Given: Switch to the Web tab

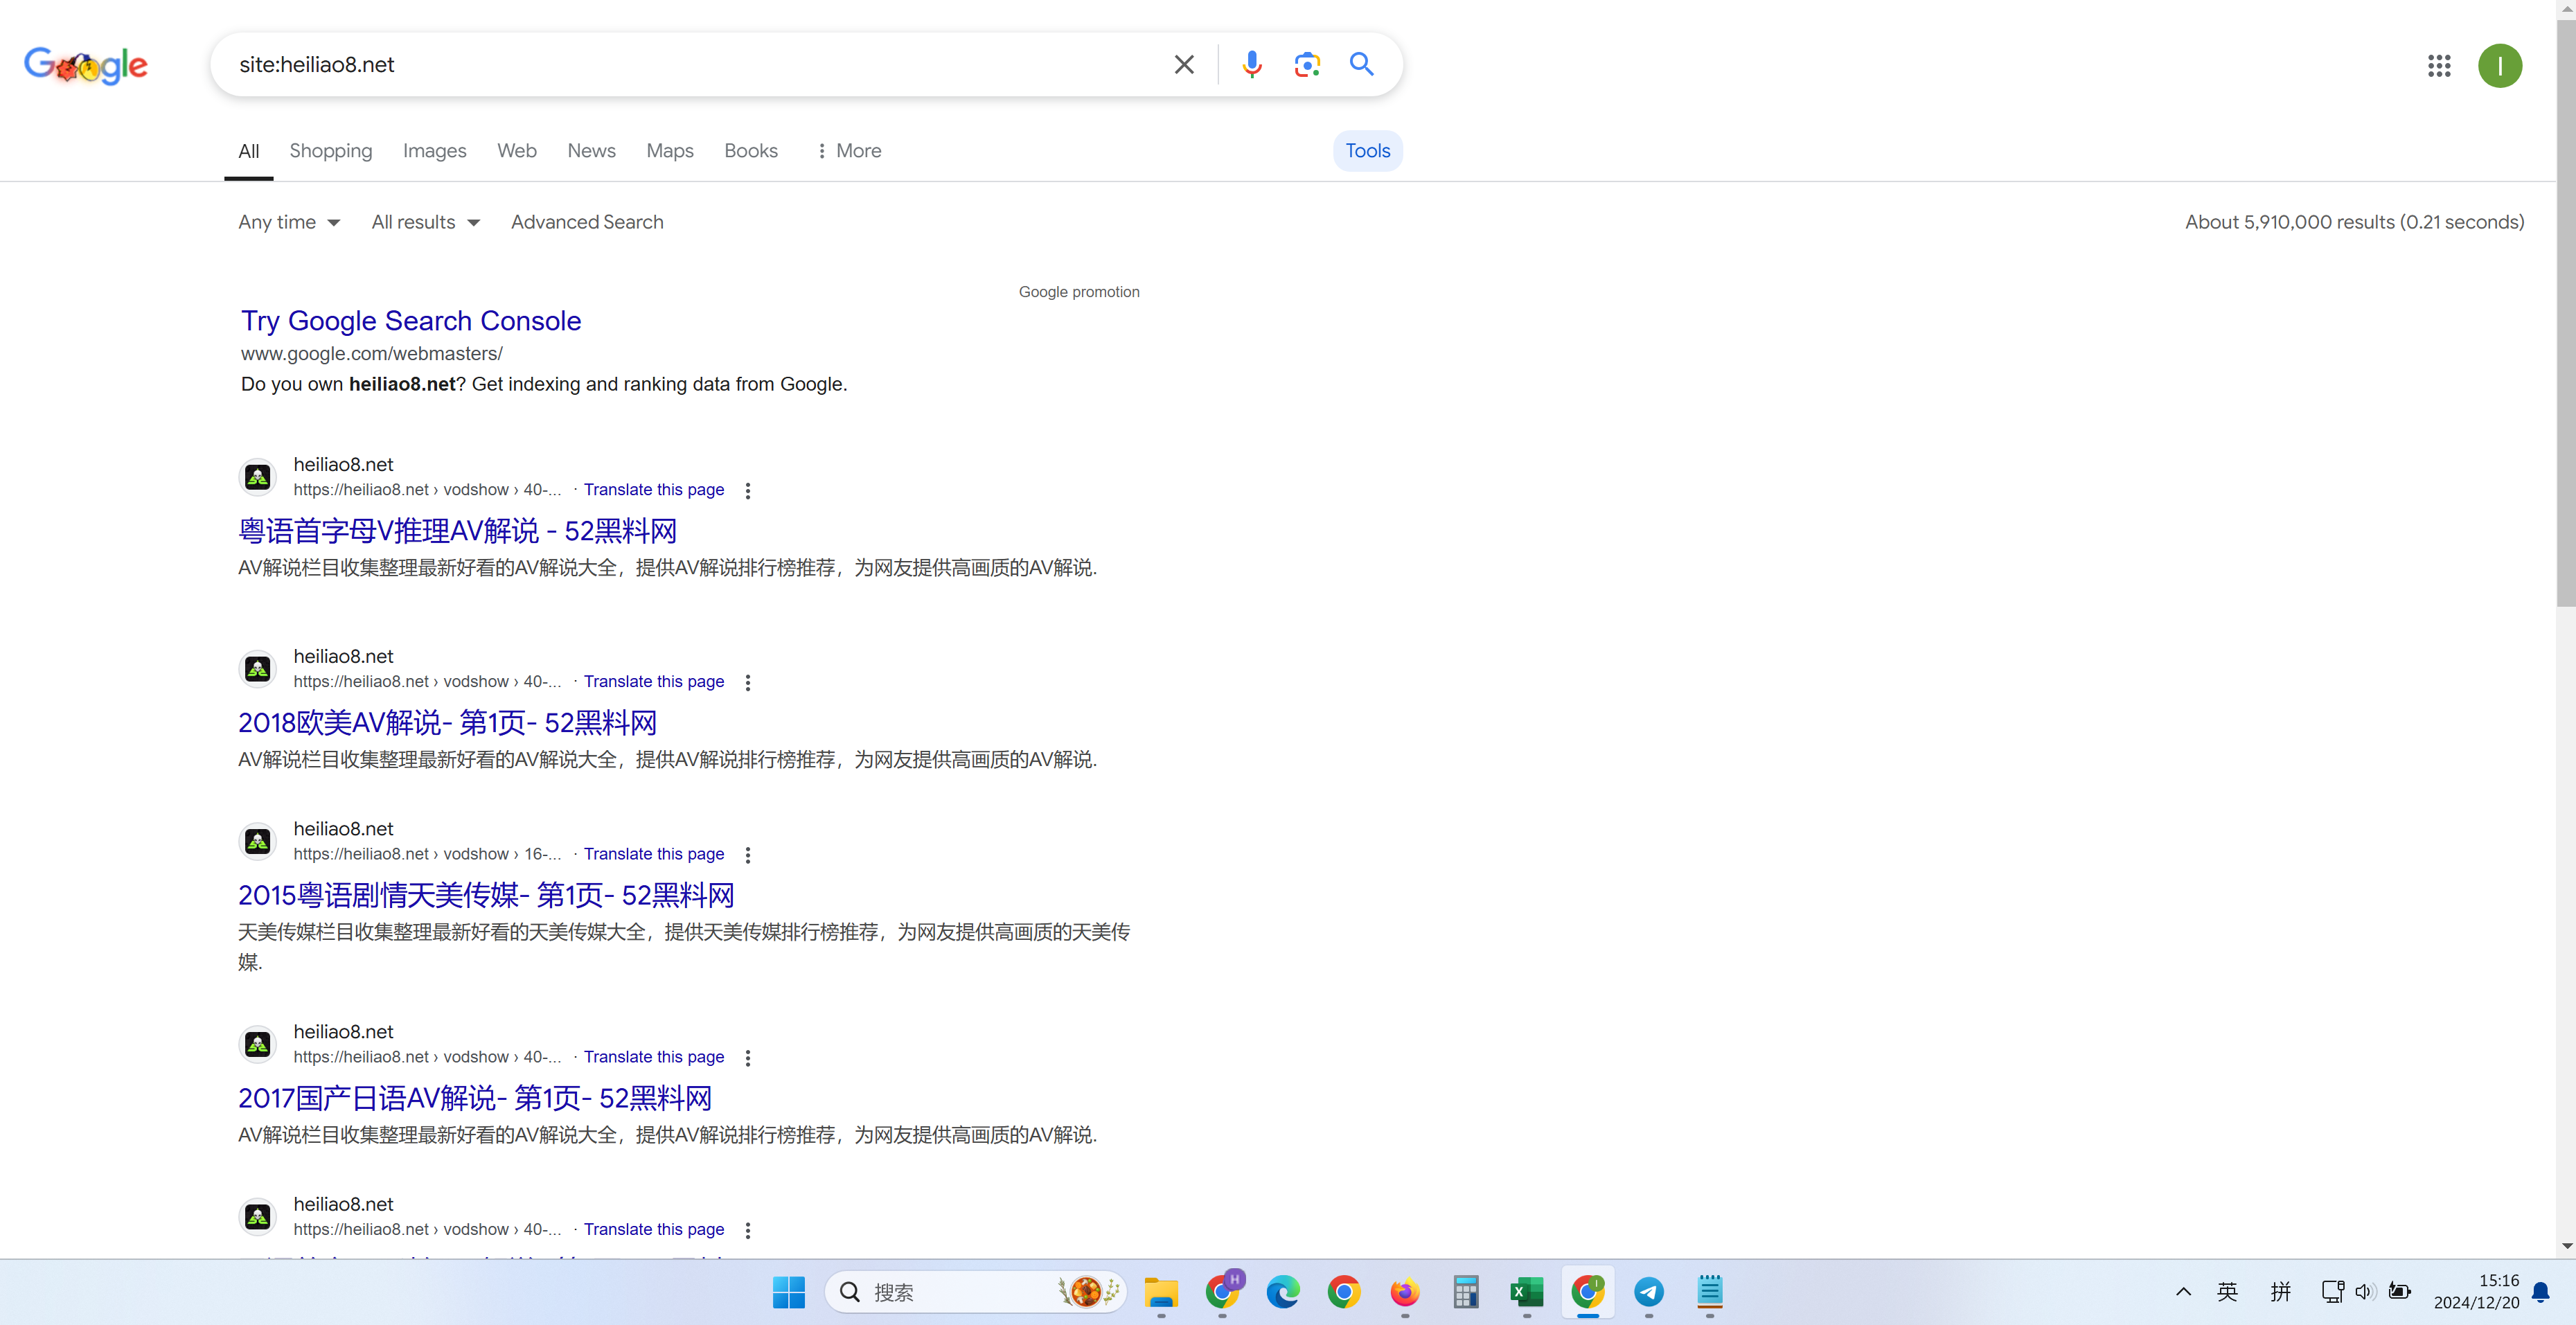Looking at the screenshot, I should (517, 151).
